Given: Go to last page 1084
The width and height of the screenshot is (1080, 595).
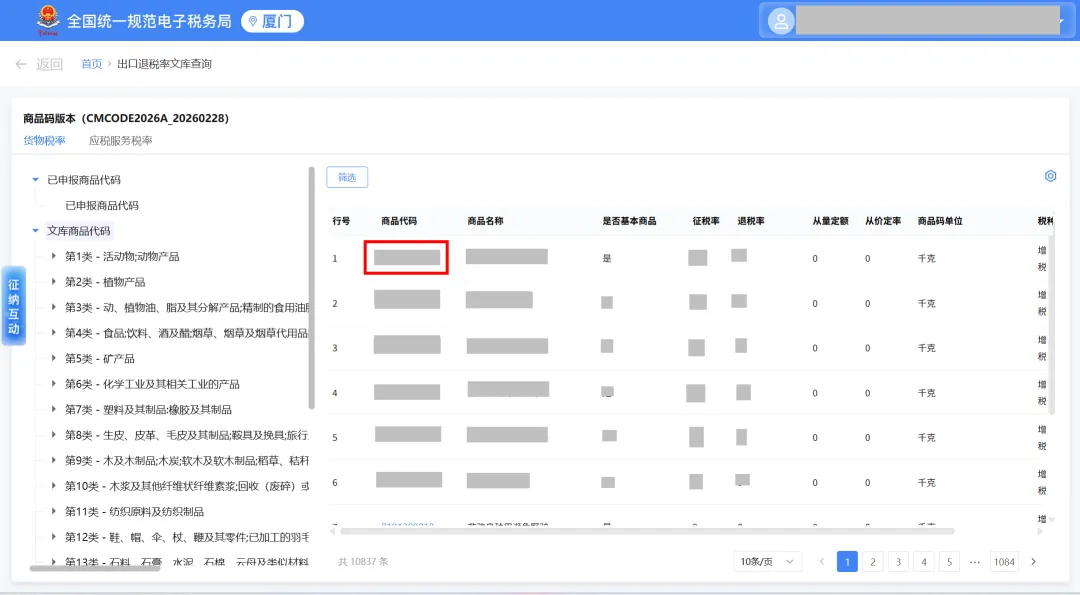Looking at the screenshot, I should click(x=1004, y=562).
